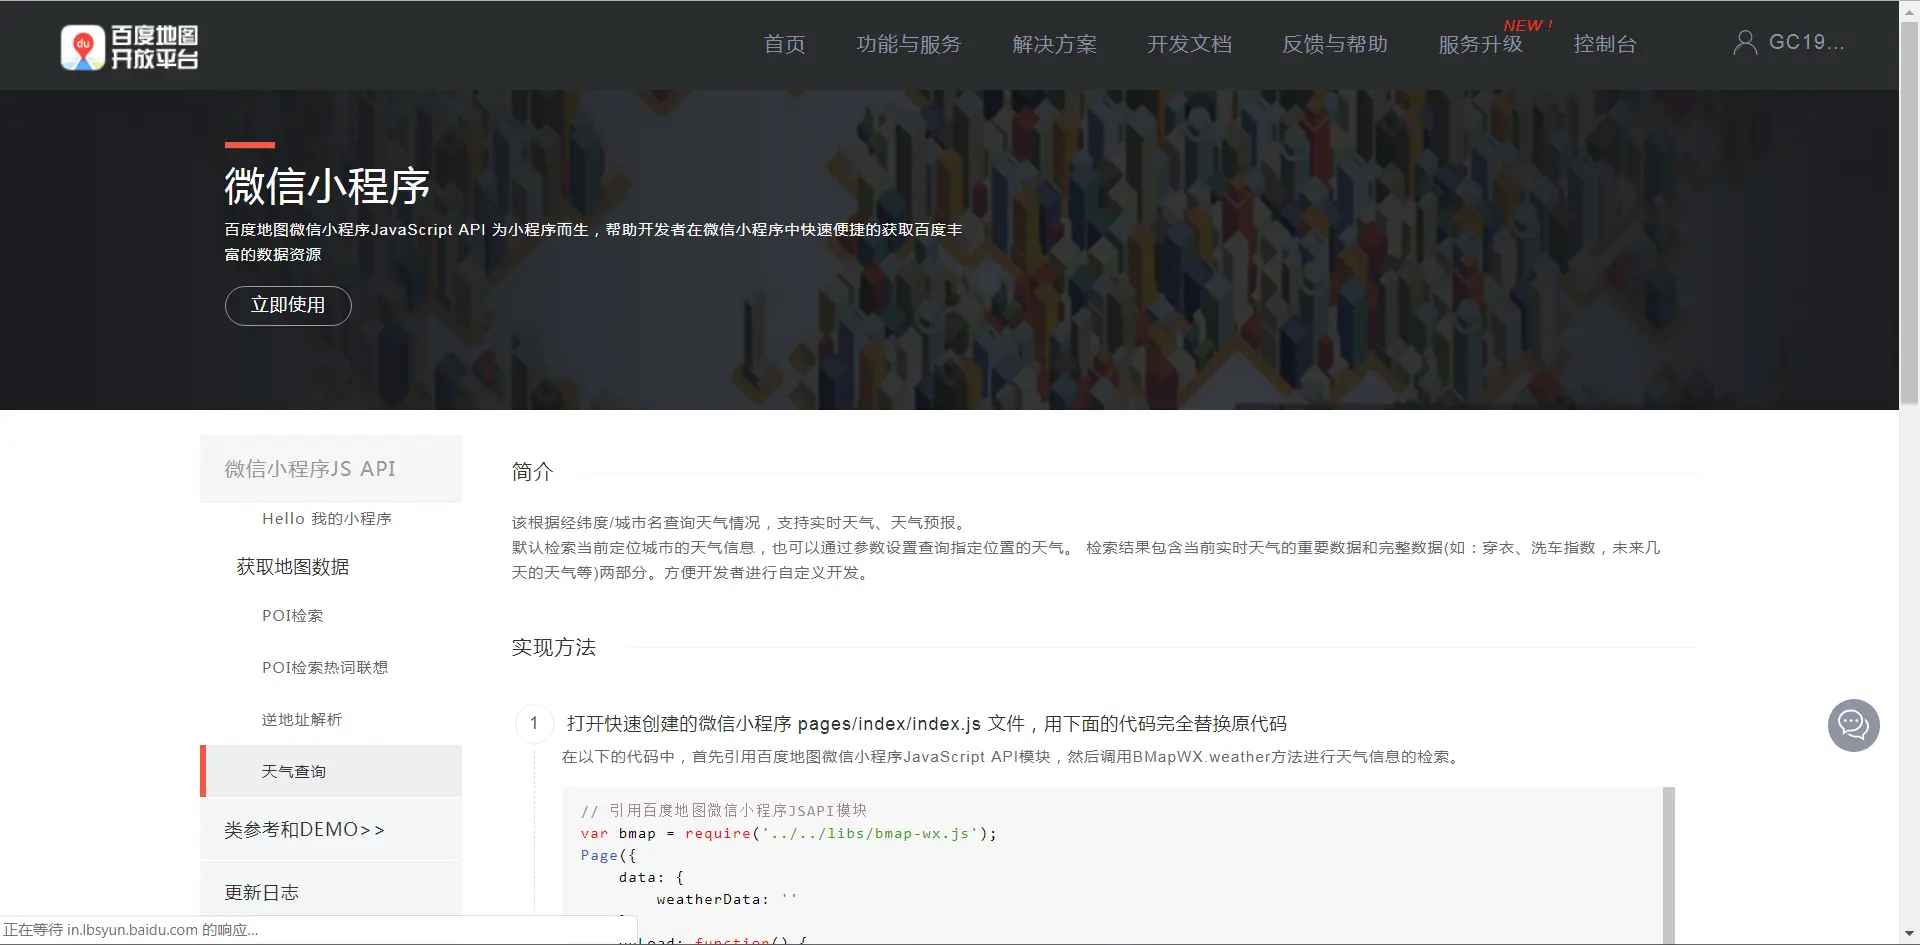This screenshot has width=1920, height=945.
Task: Click the page scrollbar up arrow
Action: coord(1909,10)
